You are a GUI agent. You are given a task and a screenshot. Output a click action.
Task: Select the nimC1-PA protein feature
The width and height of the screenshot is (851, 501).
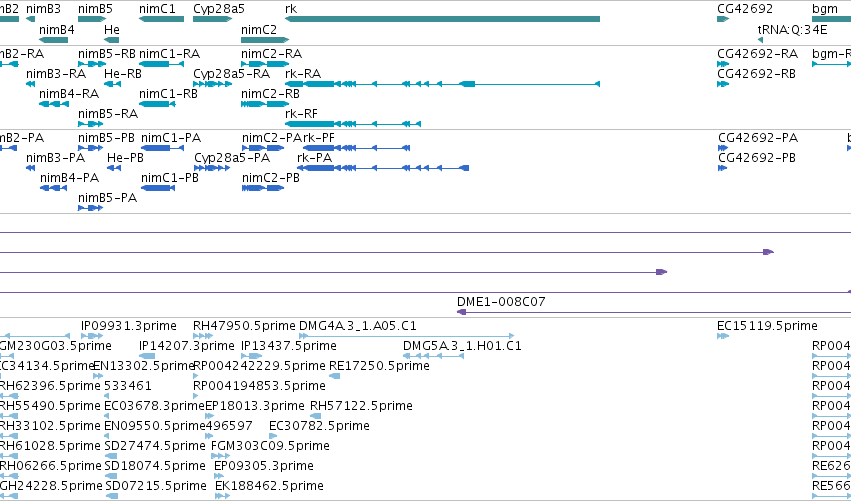click(162, 148)
